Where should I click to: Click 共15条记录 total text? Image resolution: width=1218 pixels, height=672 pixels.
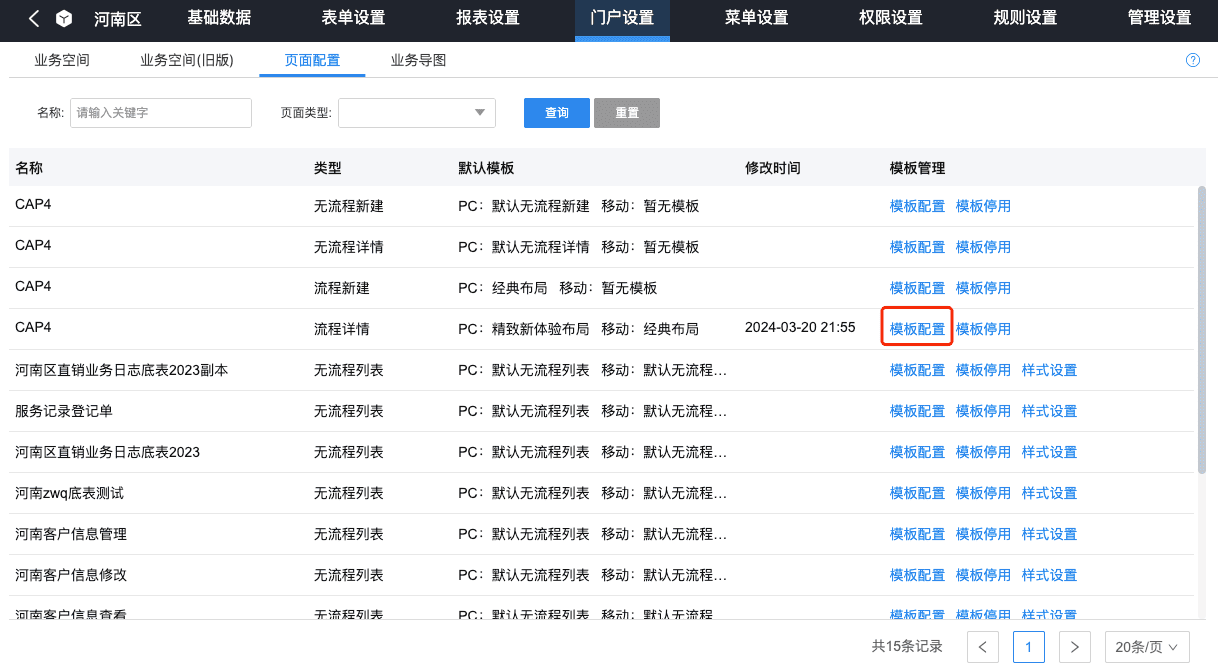point(907,647)
